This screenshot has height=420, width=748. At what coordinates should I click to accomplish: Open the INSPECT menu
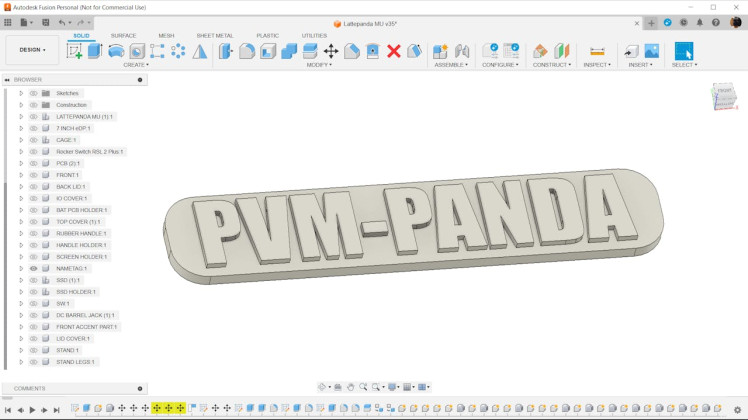pyautogui.click(x=597, y=65)
